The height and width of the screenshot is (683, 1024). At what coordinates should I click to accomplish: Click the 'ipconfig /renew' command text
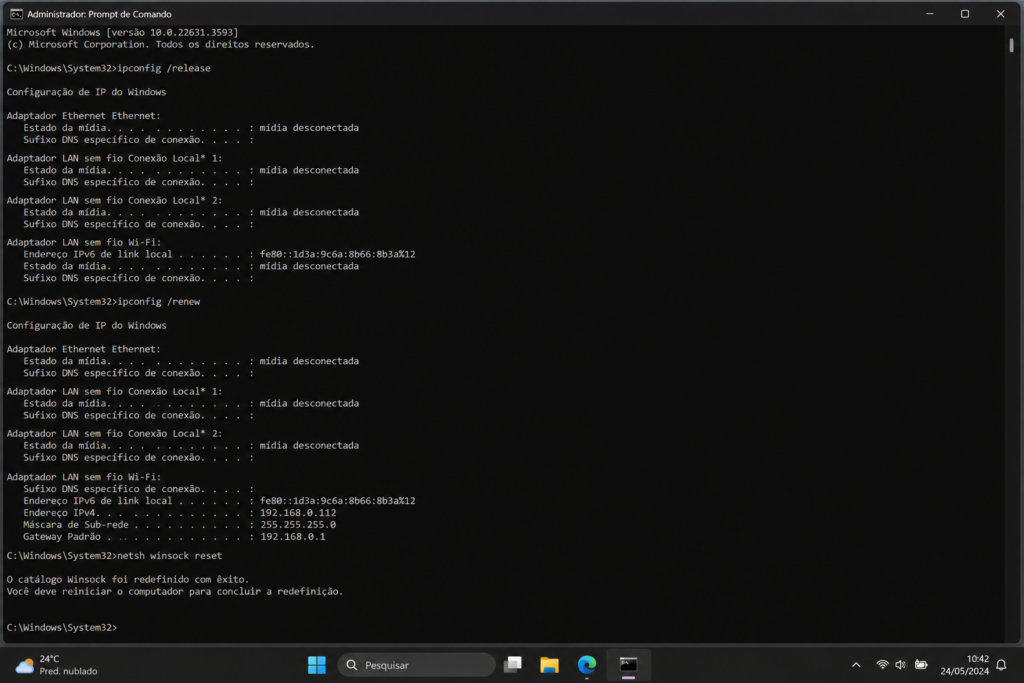159,302
